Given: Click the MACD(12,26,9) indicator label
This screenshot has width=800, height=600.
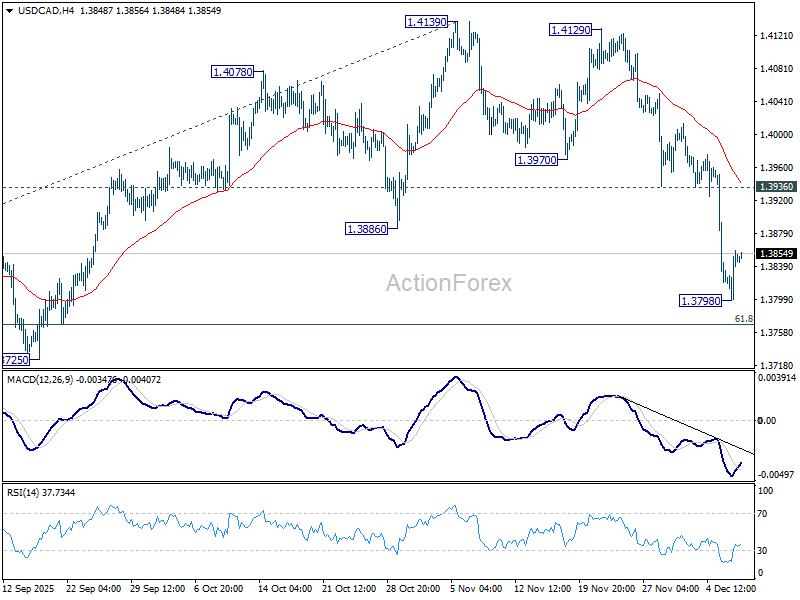Looking at the screenshot, I should (x=40, y=380).
